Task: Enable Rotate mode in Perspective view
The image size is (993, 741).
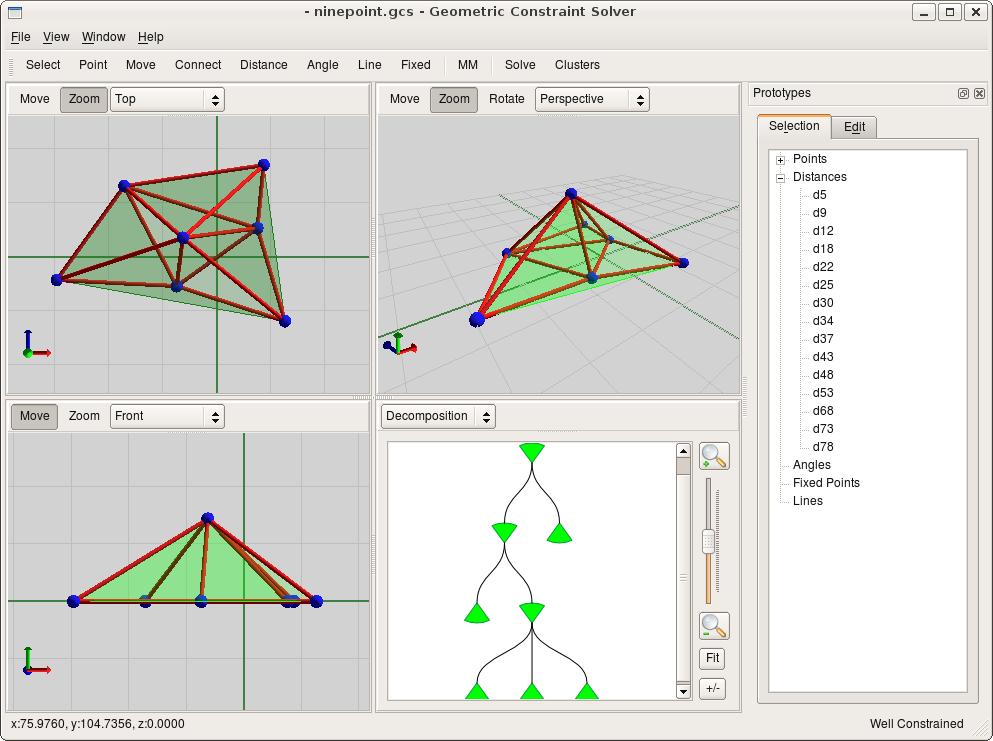Action: pos(506,99)
